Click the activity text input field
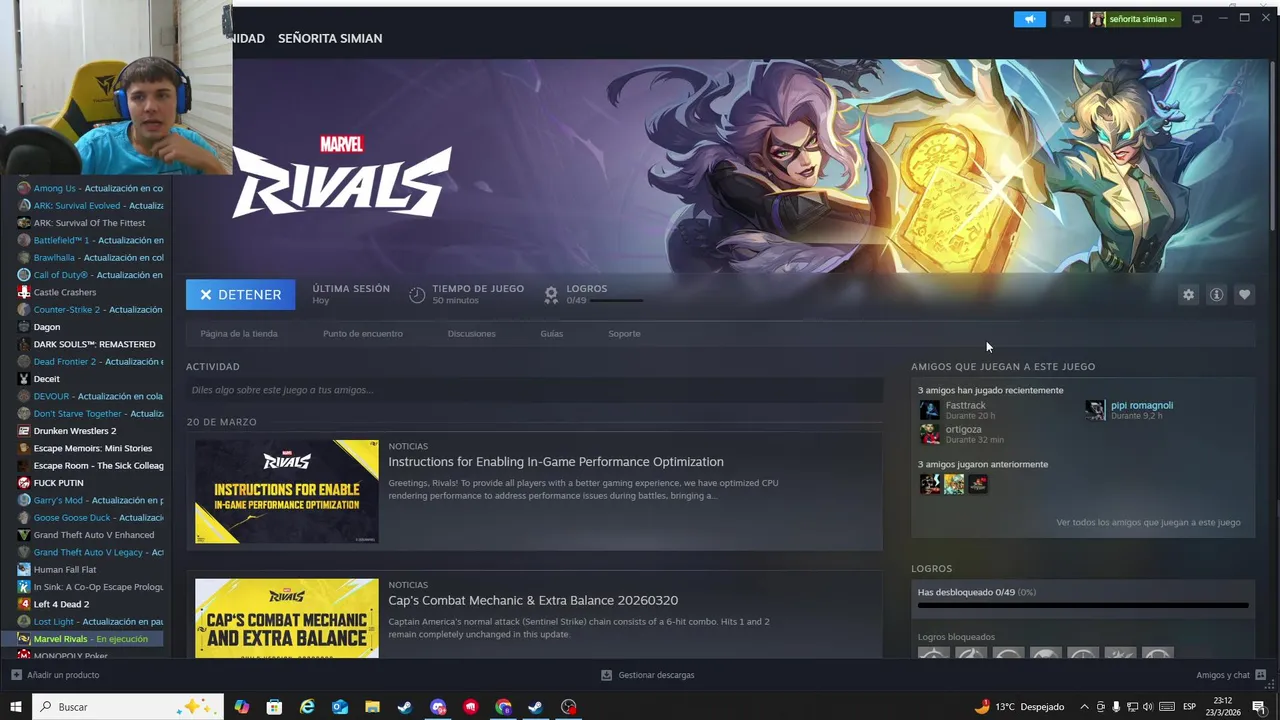This screenshot has height=720, width=1280. click(x=534, y=390)
